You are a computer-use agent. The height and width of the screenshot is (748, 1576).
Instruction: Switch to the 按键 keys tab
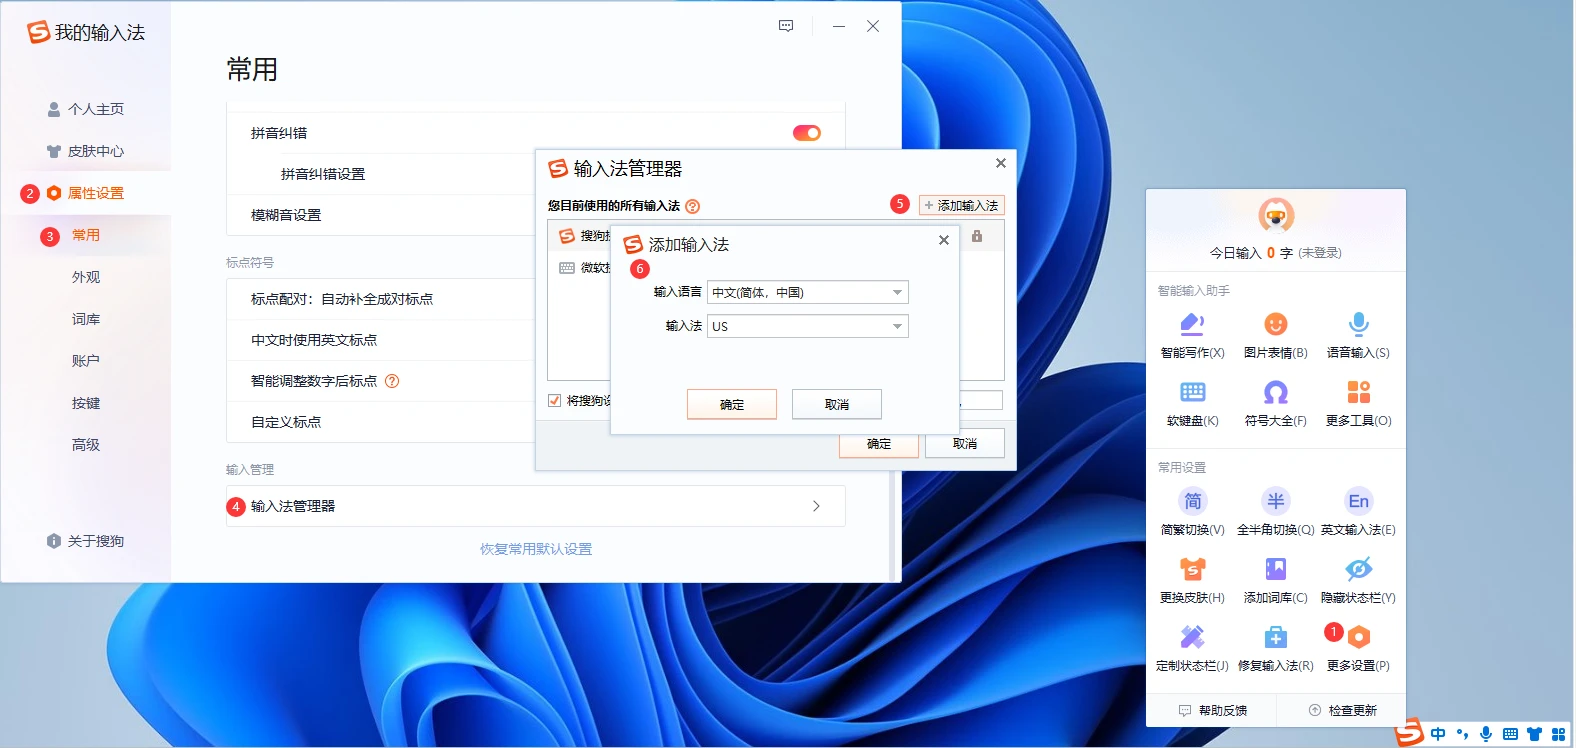(86, 403)
